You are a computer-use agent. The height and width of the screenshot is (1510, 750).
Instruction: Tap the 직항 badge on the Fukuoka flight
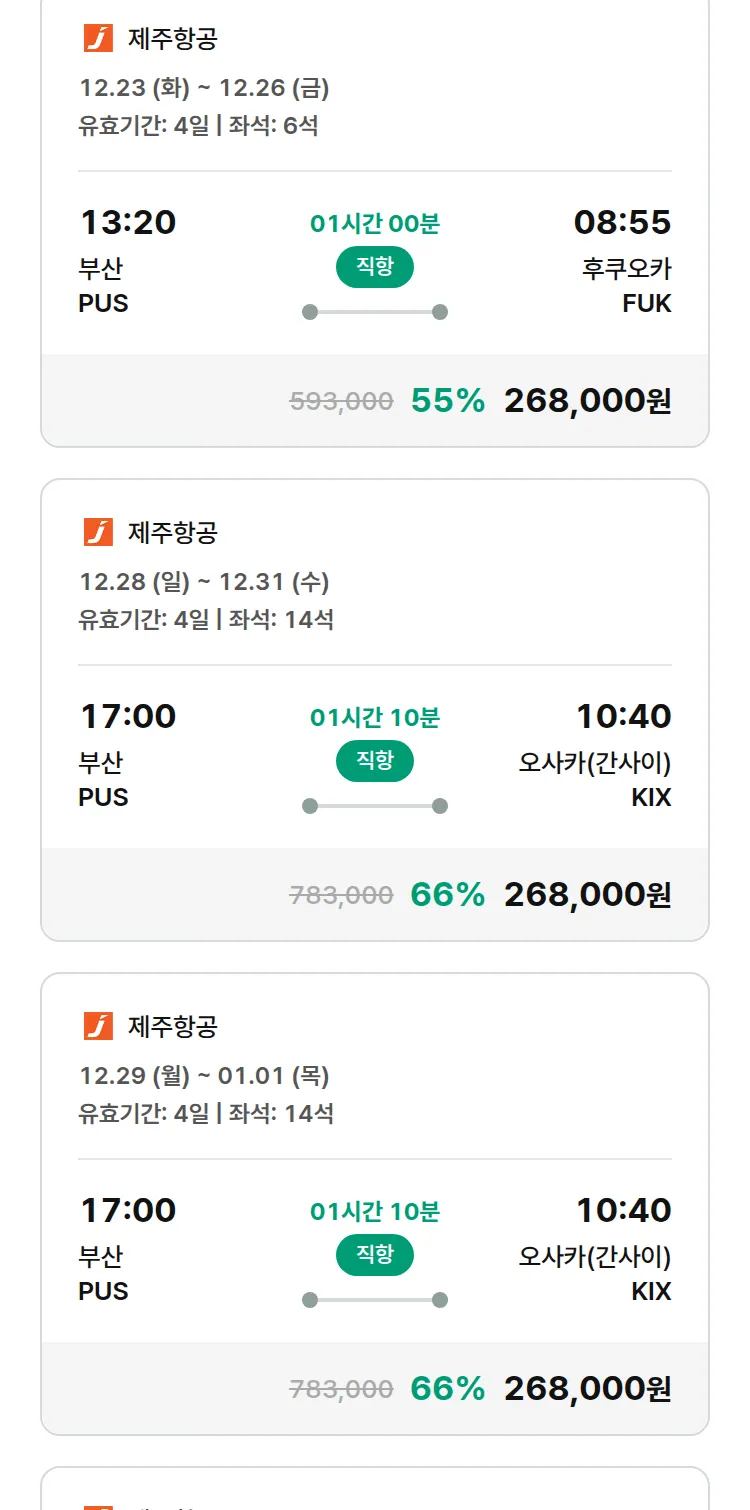point(374,267)
